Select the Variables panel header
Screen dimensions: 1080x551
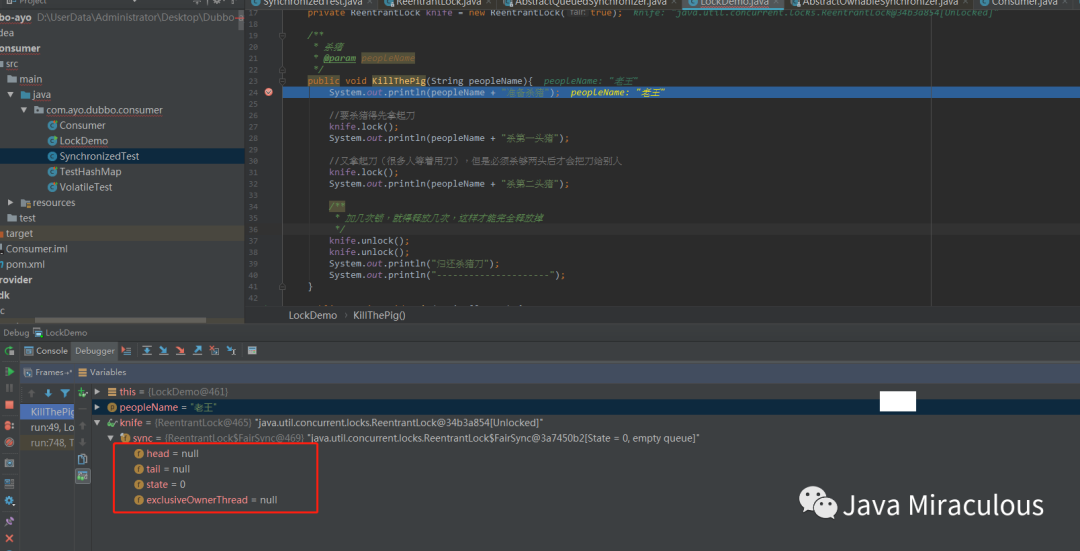click(102, 372)
